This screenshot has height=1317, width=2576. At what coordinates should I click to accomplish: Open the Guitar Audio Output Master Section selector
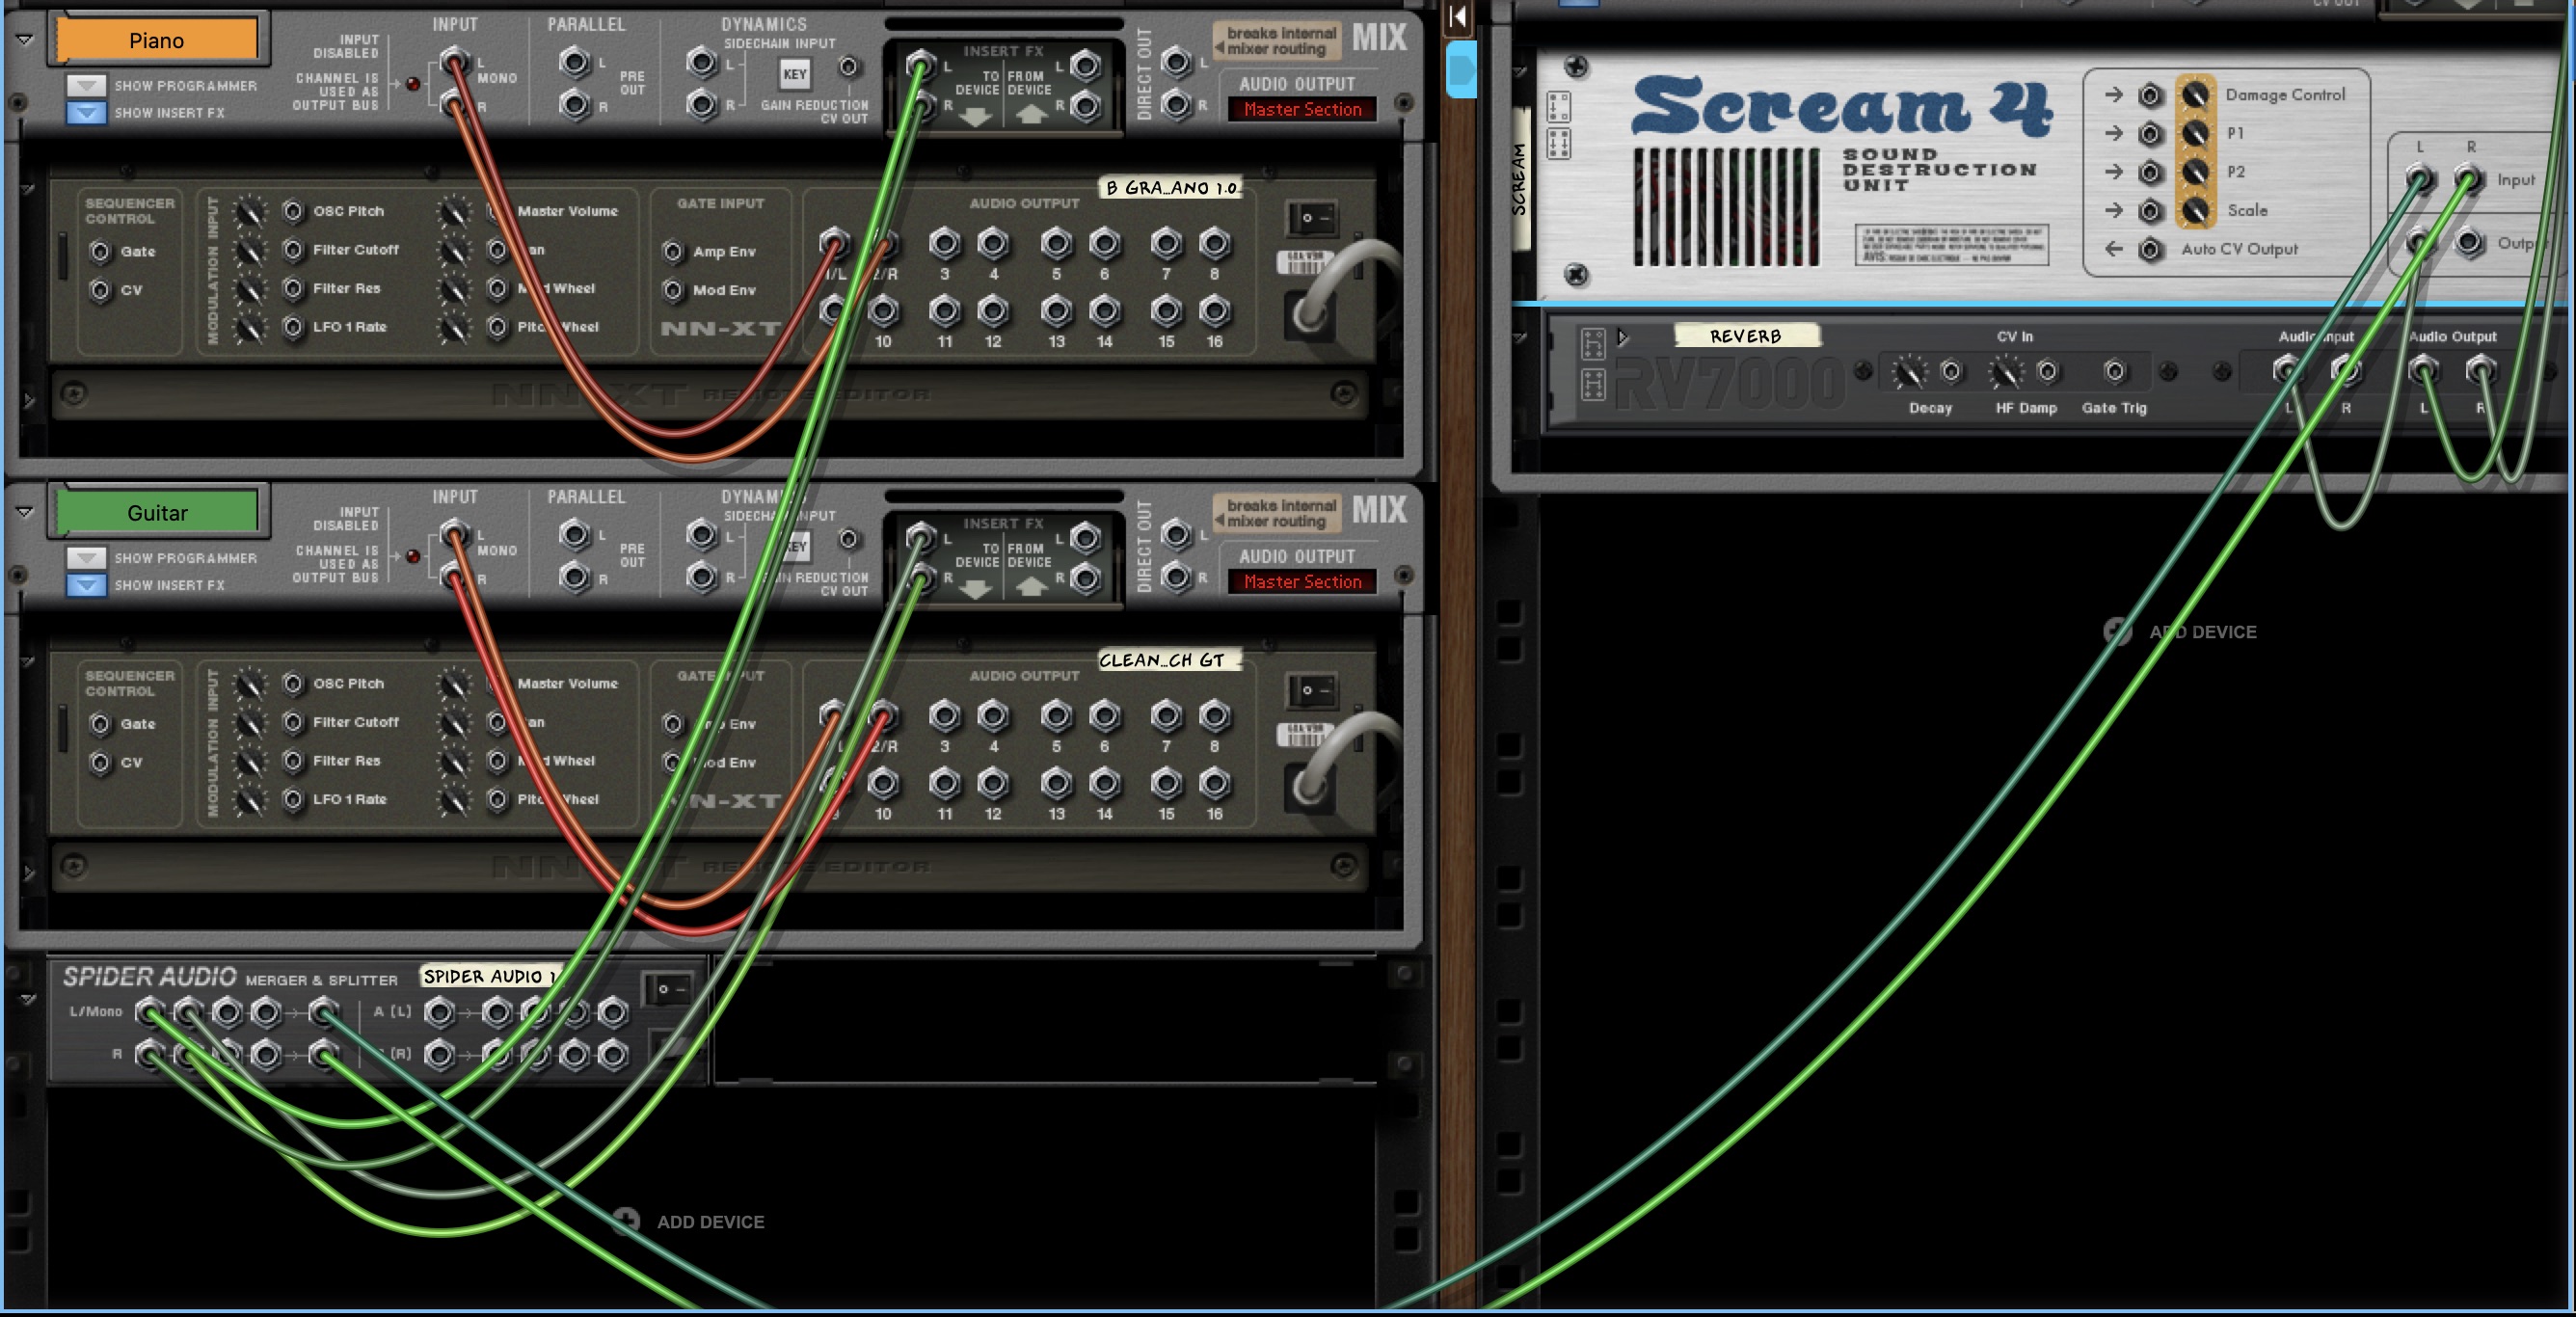coord(1302,582)
